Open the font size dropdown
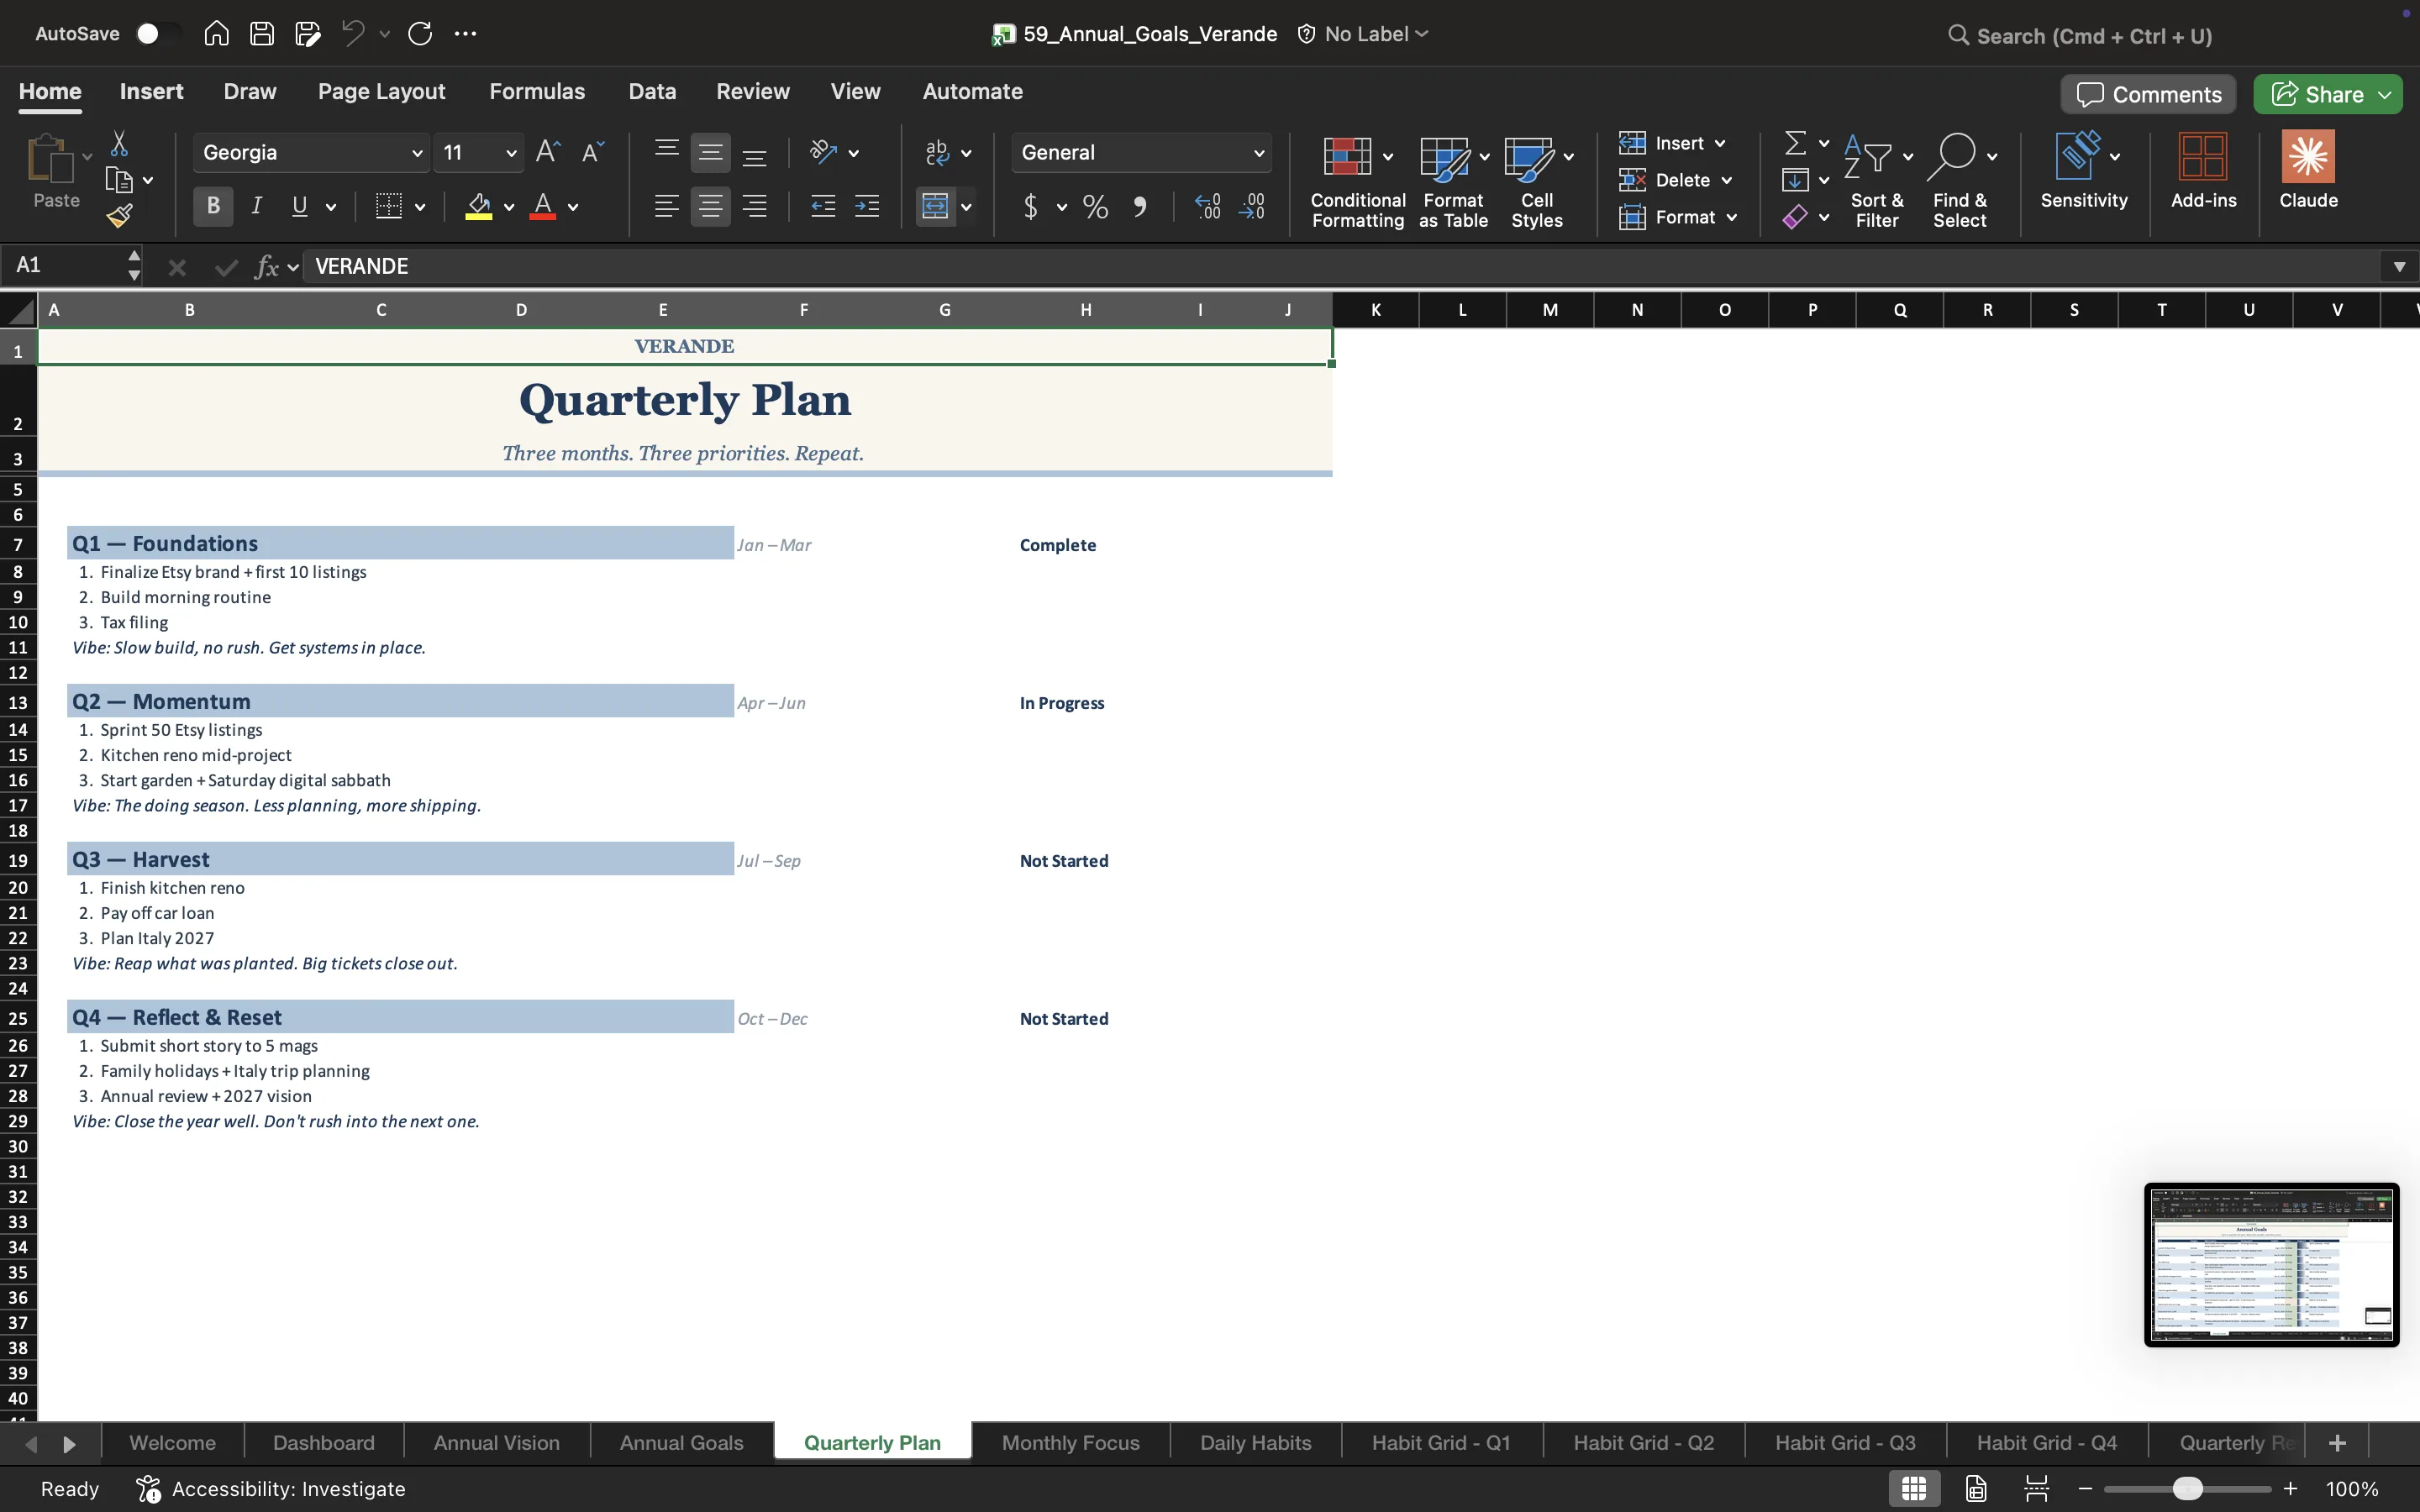 (511, 153)
